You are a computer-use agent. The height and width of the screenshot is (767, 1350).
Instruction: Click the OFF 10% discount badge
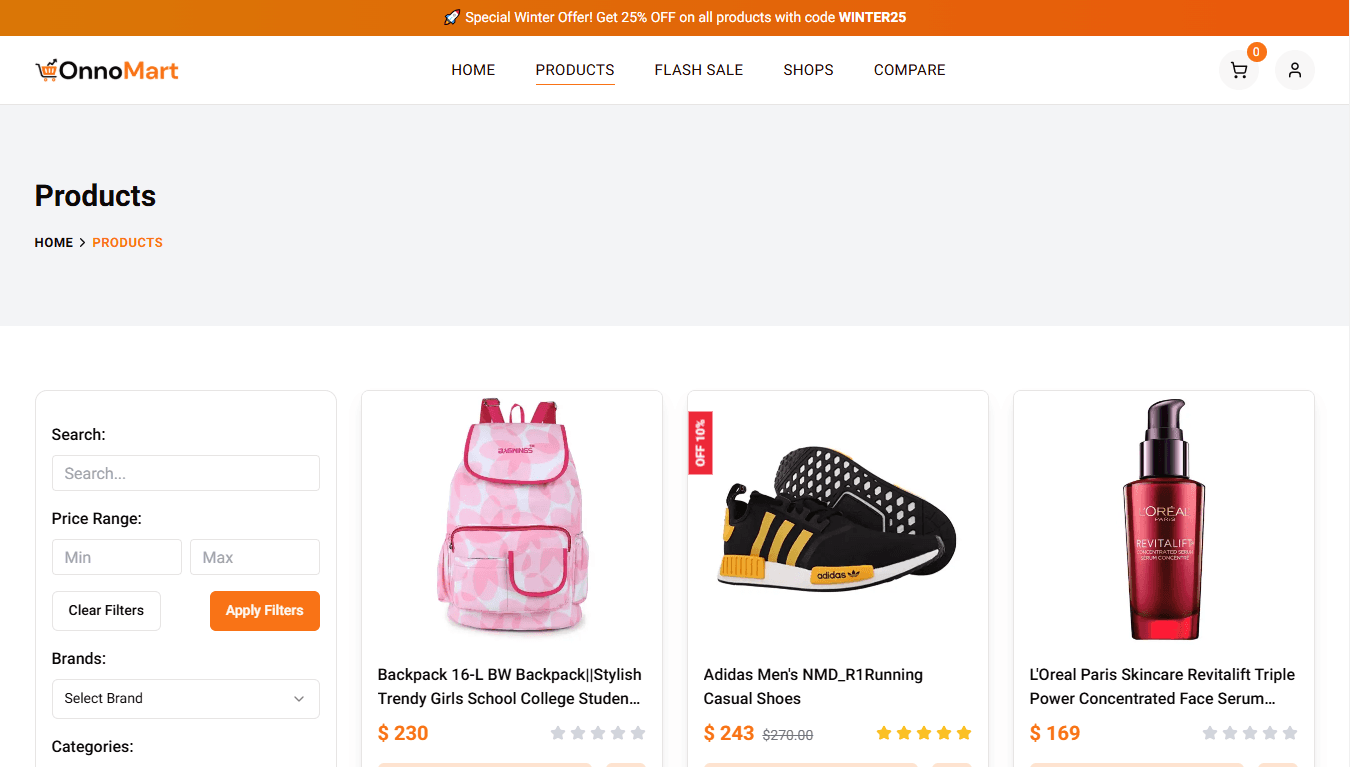click(x=700, y=443)
